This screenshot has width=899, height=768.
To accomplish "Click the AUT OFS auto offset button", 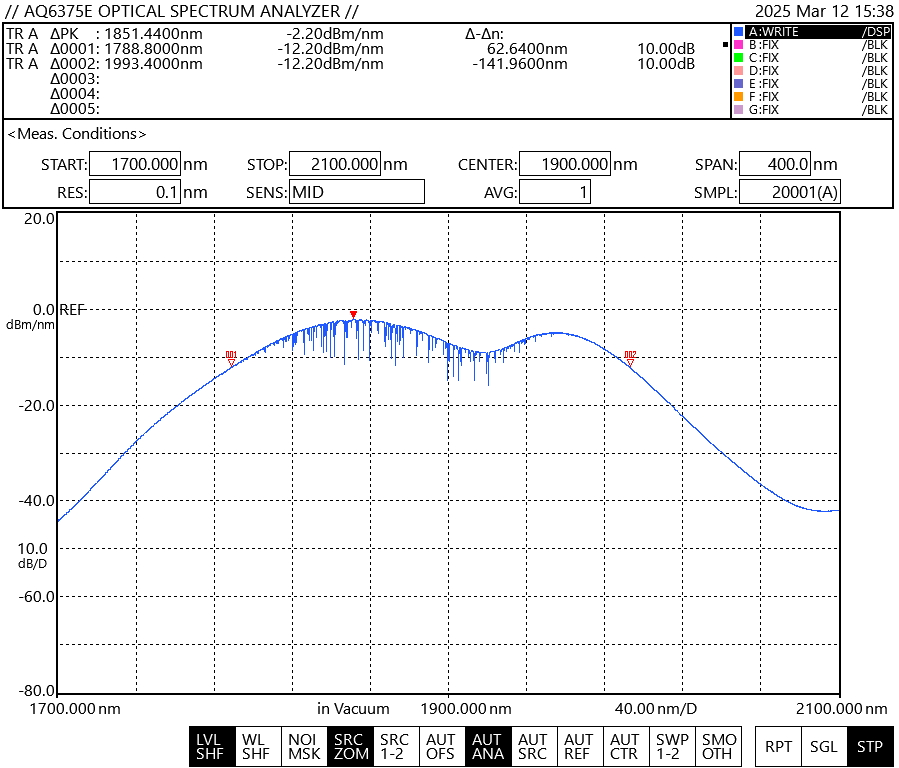I will (441, 746).
